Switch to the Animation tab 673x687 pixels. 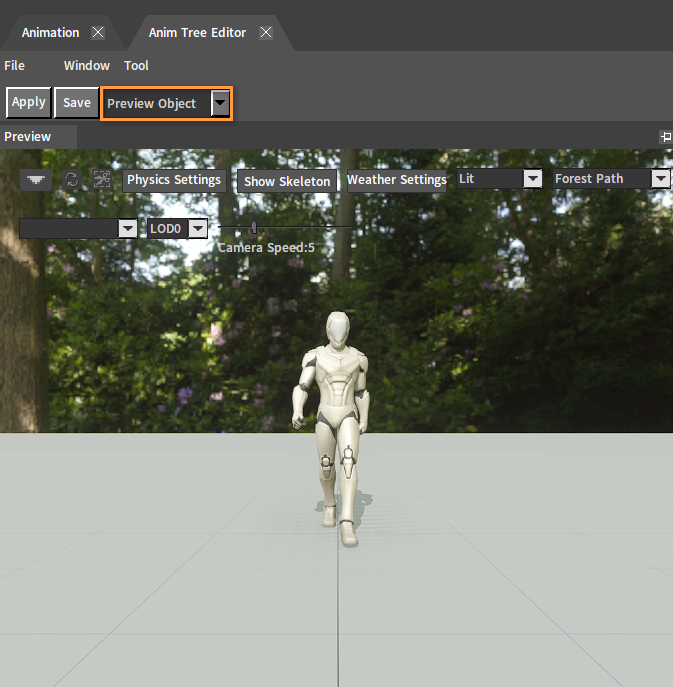click(51, 32)
